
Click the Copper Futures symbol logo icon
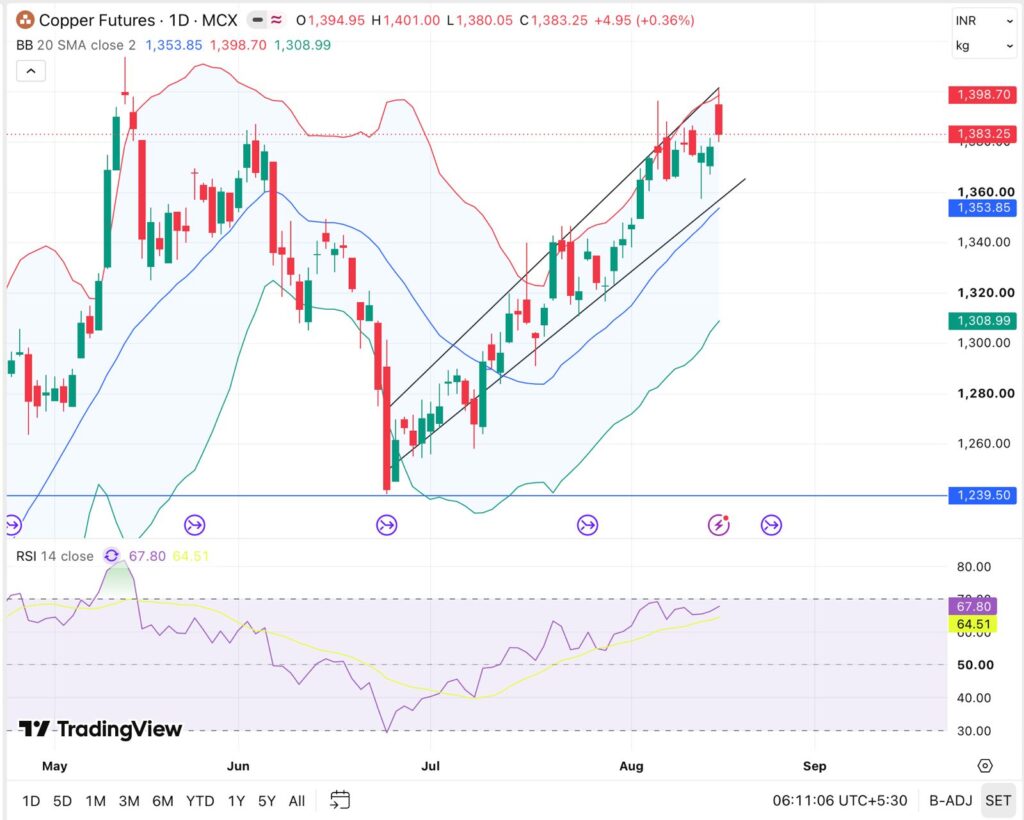(25, 20)
